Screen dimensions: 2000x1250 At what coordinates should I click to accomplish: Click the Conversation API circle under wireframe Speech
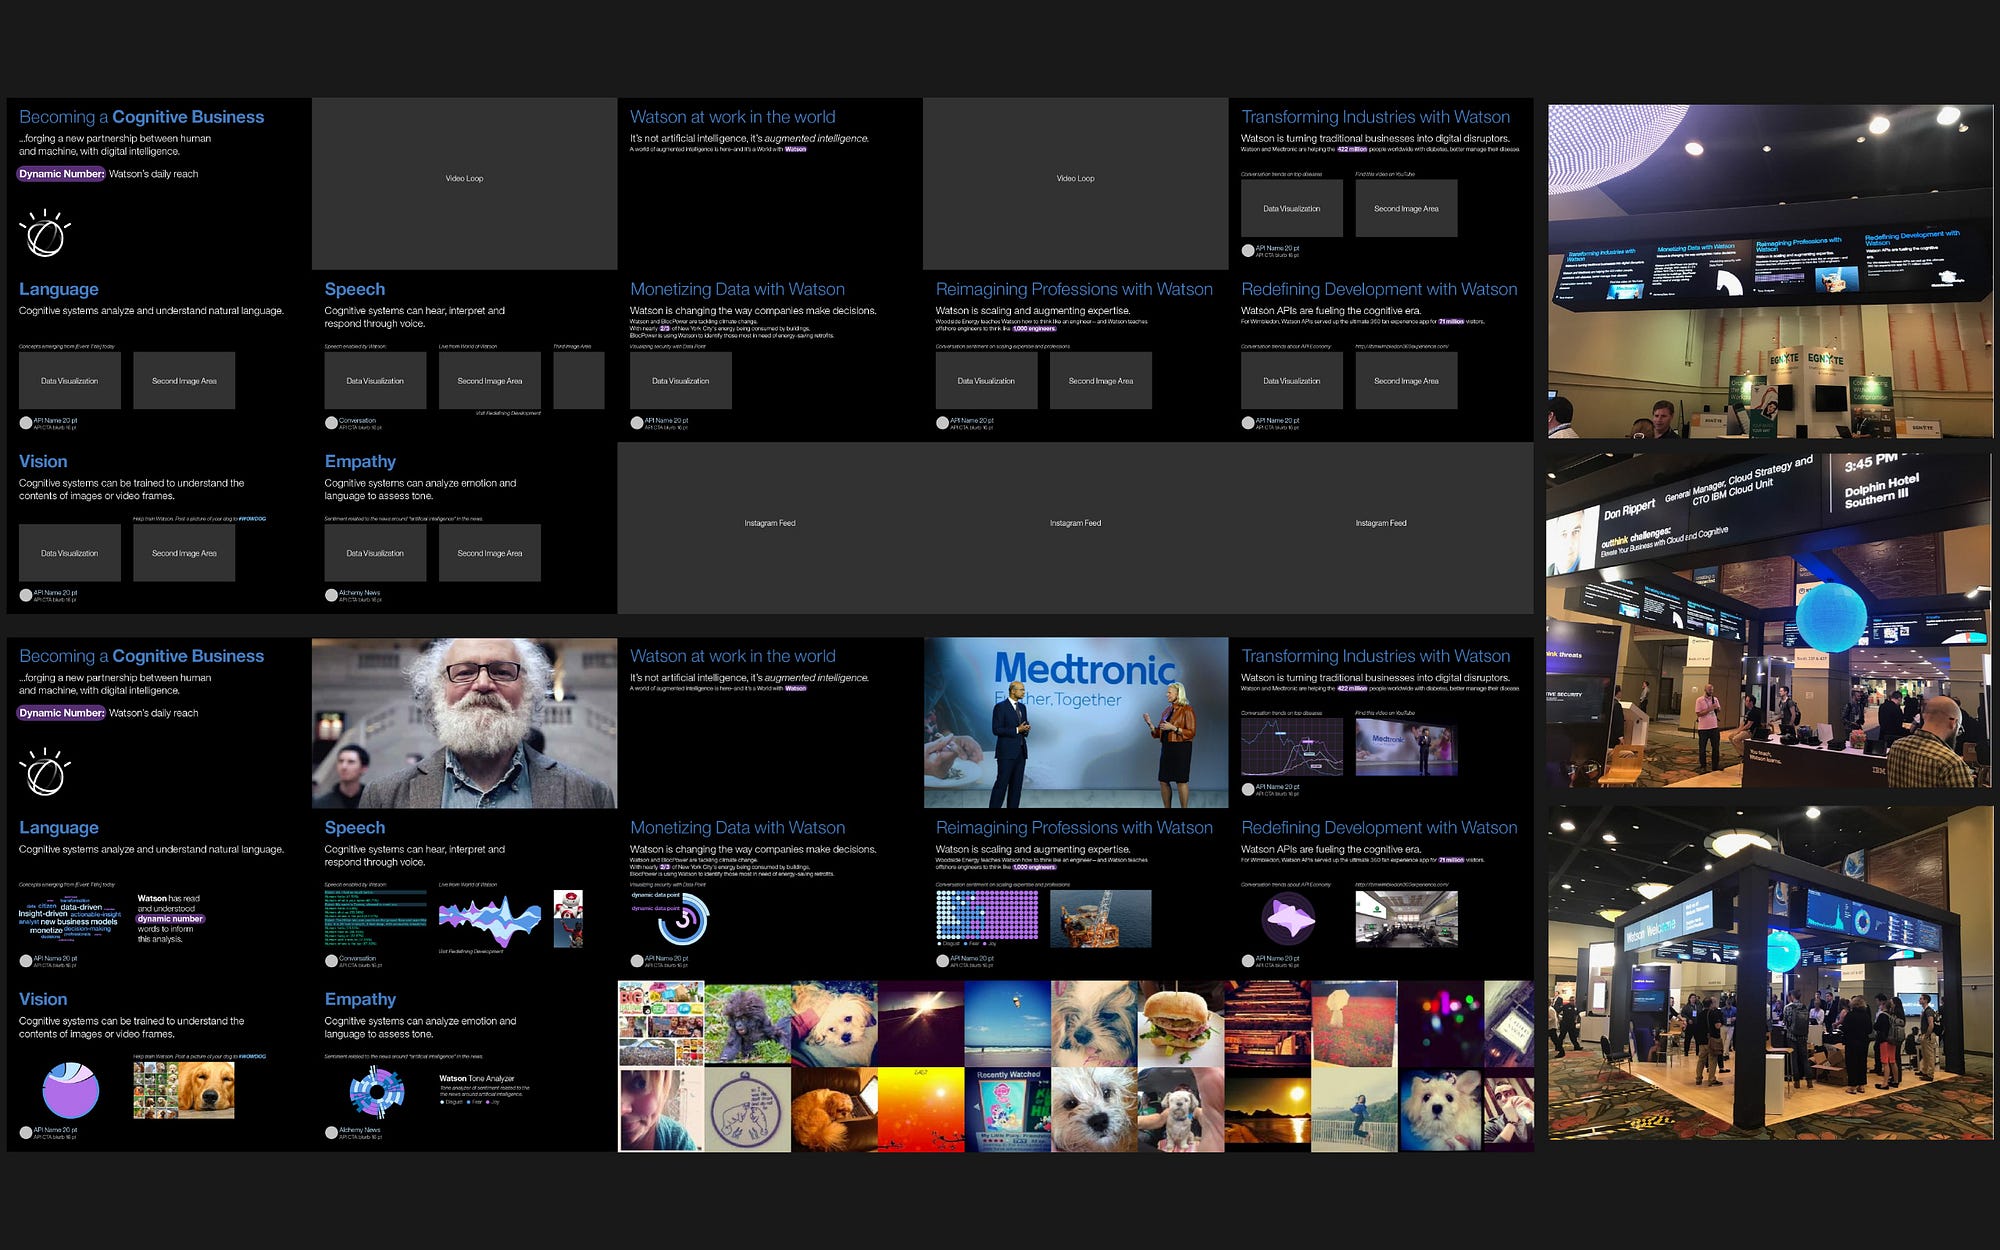pyautogui.click(x=331, y=423)
